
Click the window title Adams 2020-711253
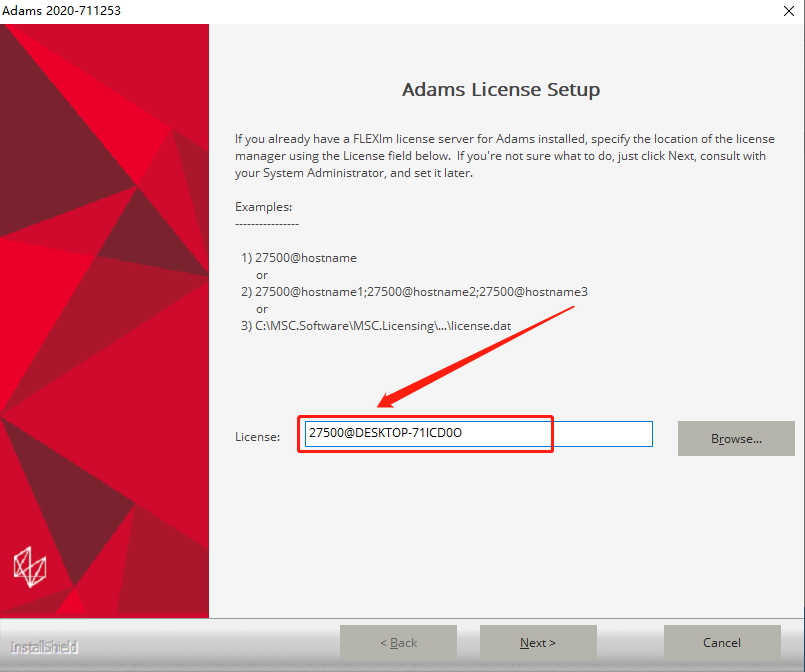coord(61,11)
